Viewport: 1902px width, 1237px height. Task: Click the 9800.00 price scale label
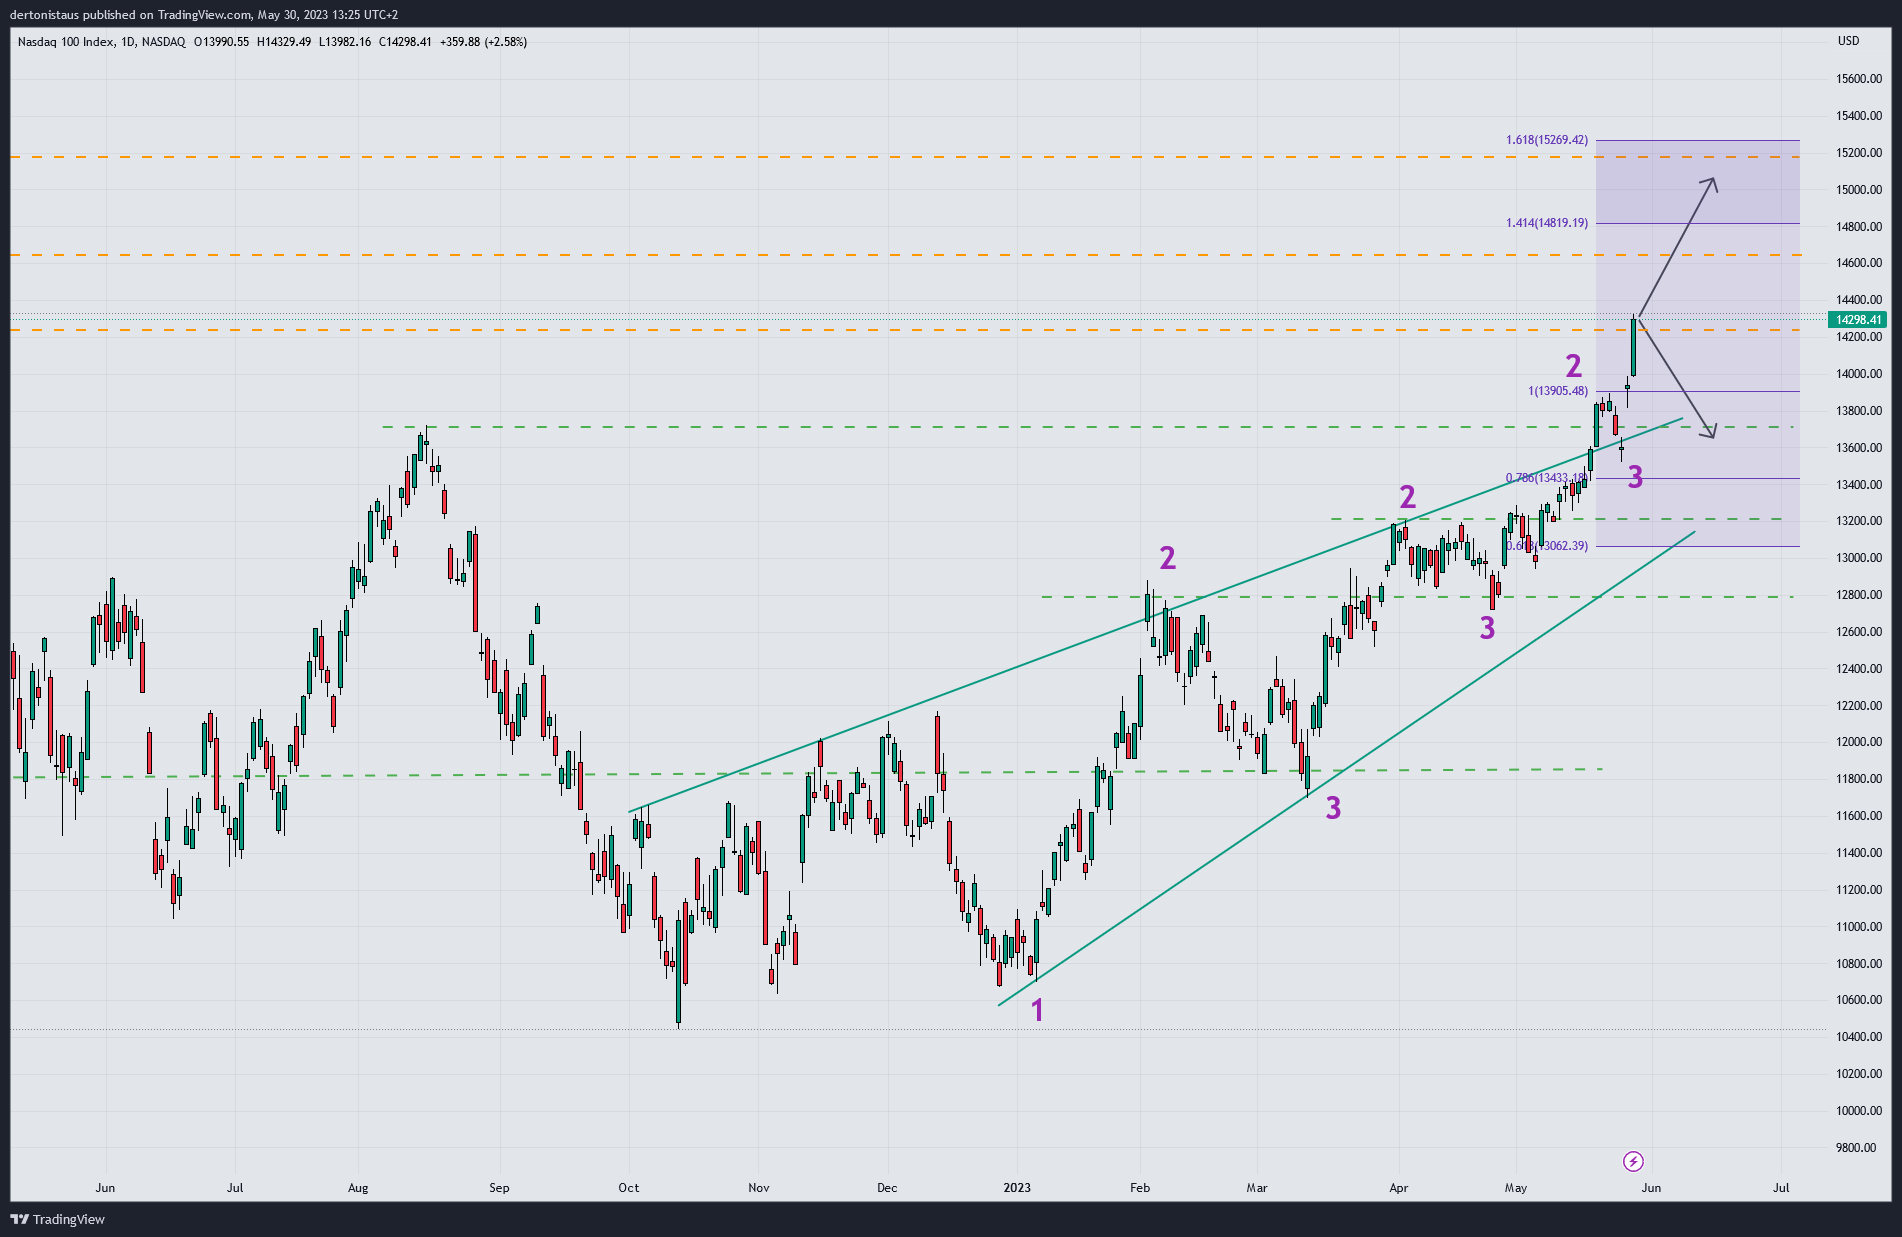pos(1858,1148)
